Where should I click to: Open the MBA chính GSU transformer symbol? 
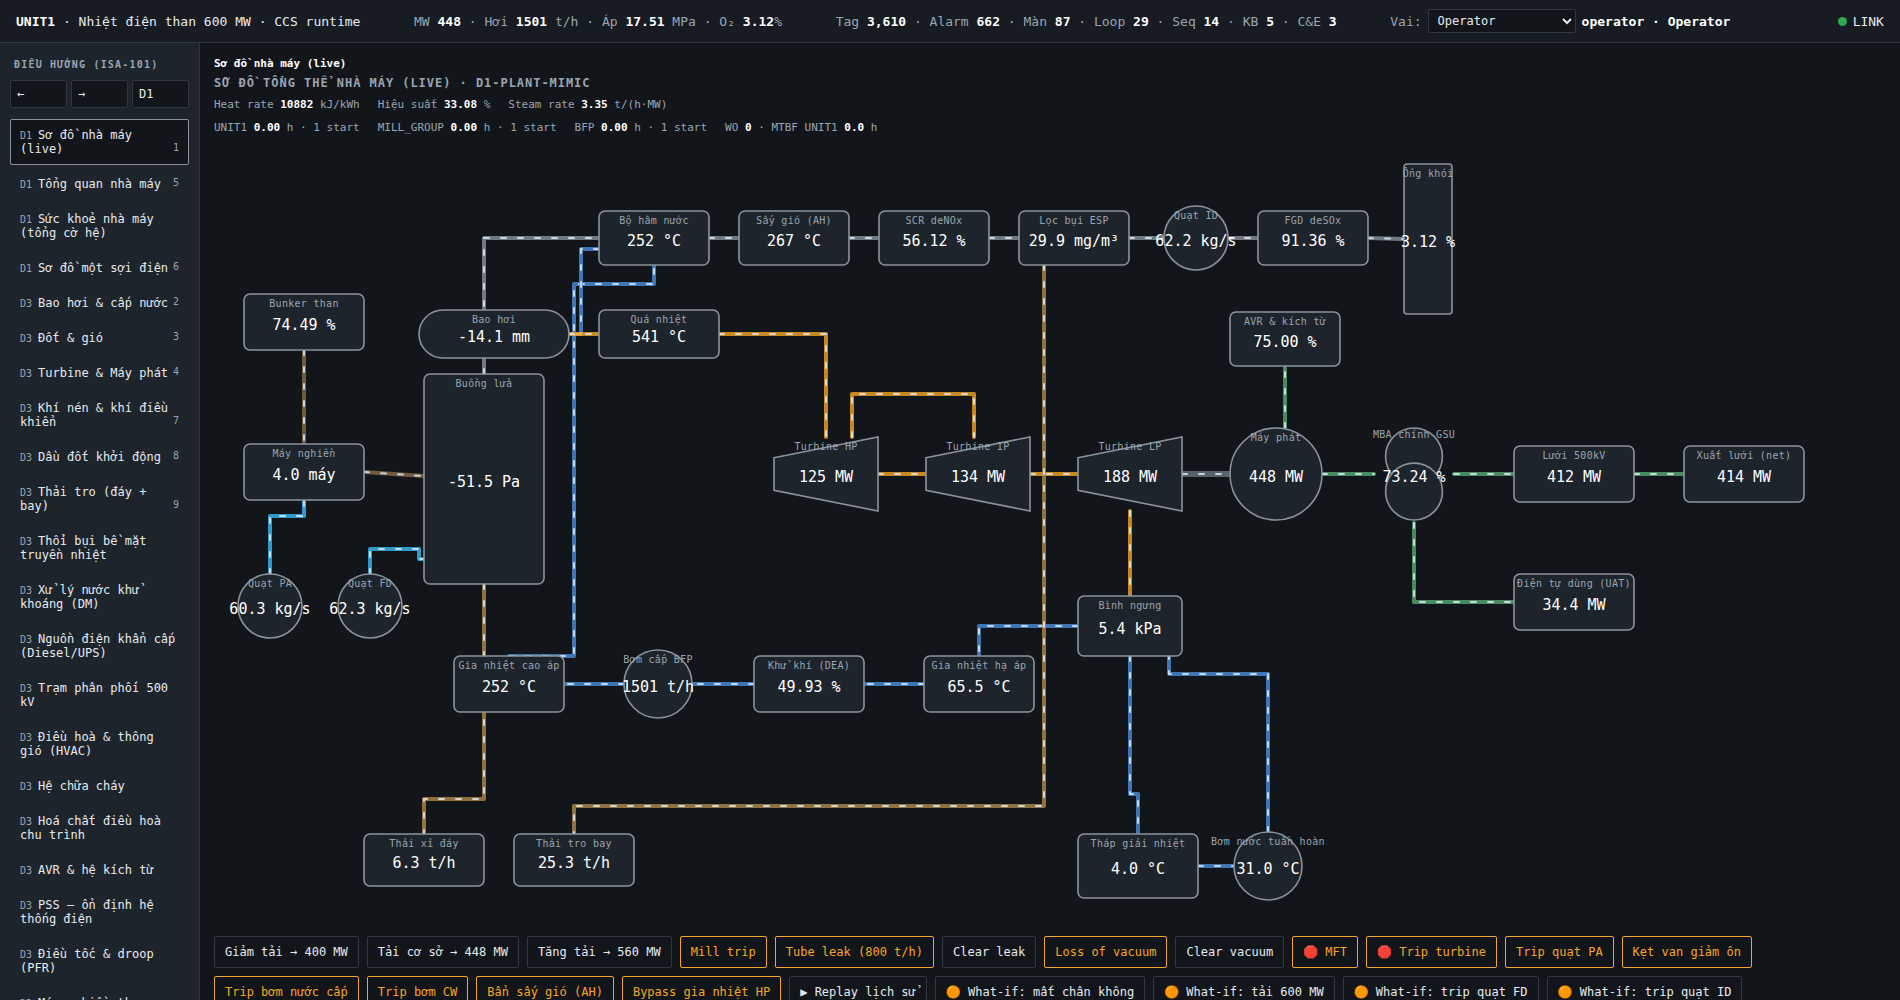click(x=1414, y=474)
